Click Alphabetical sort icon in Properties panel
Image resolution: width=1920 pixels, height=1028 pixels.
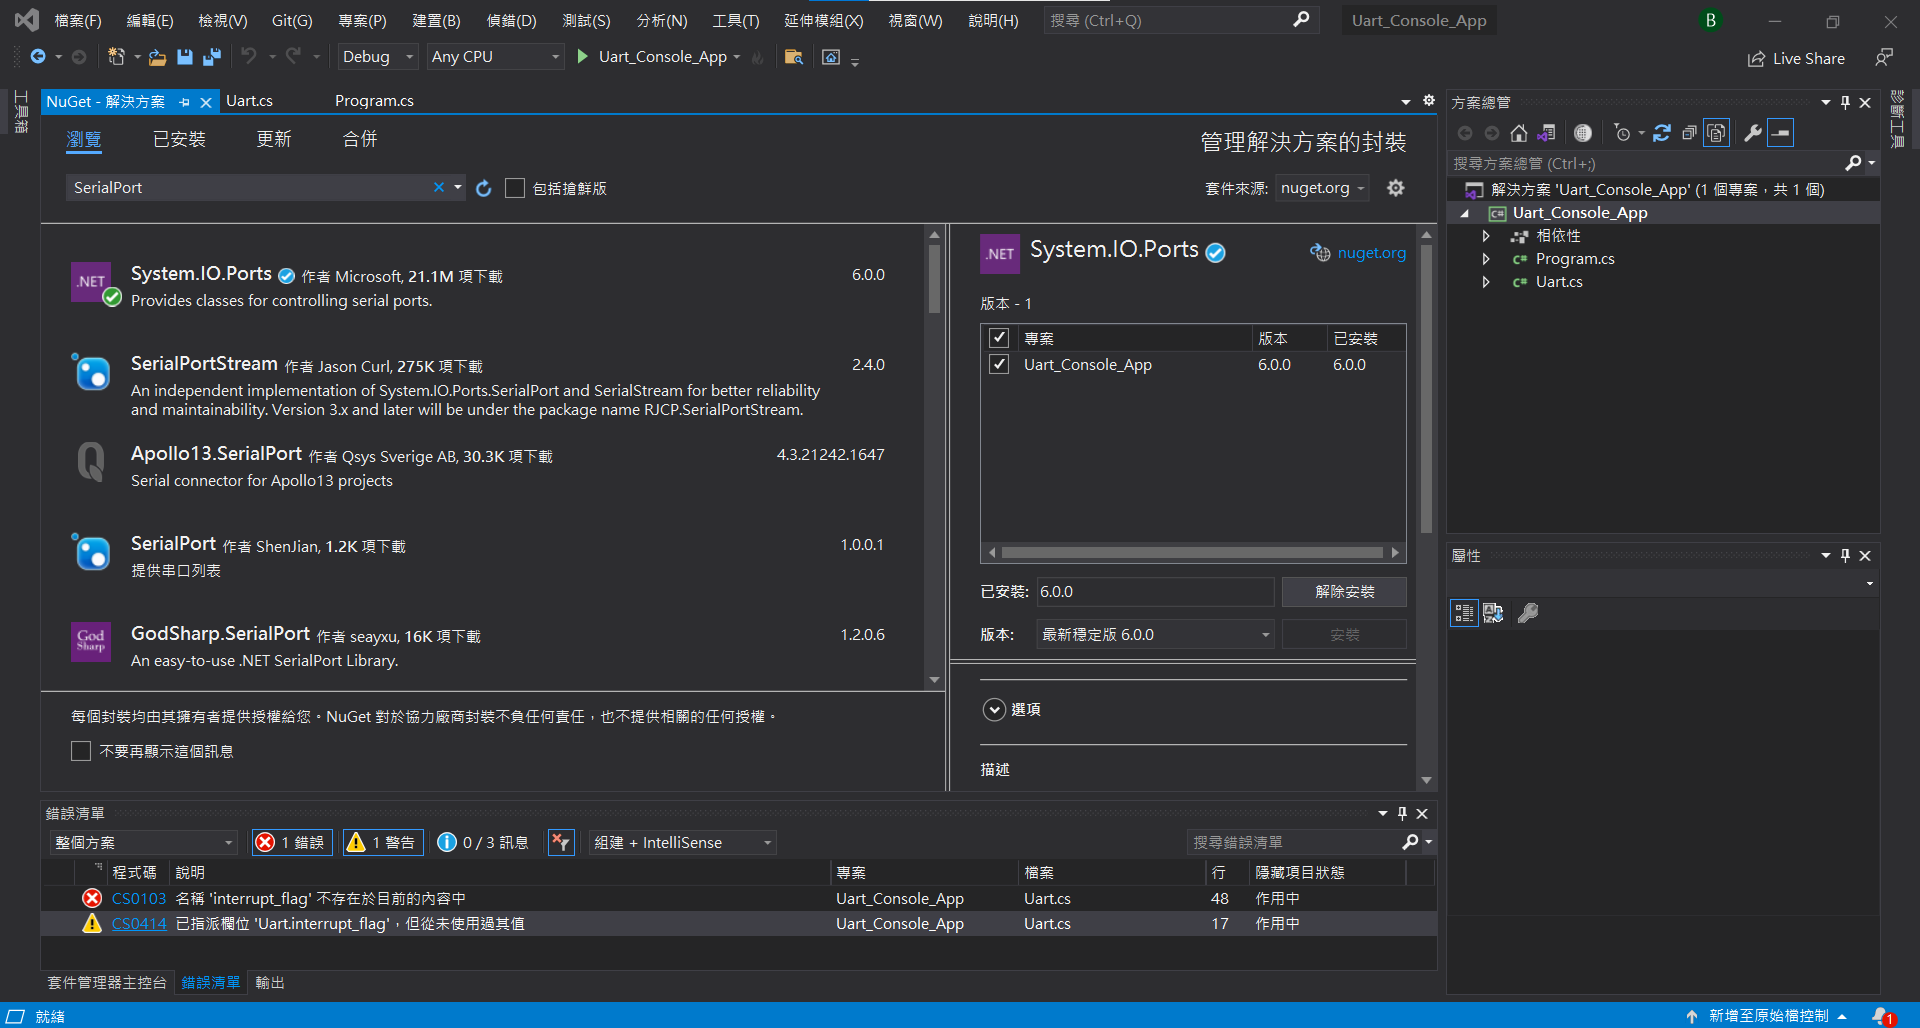click(x=1493, y=613)
